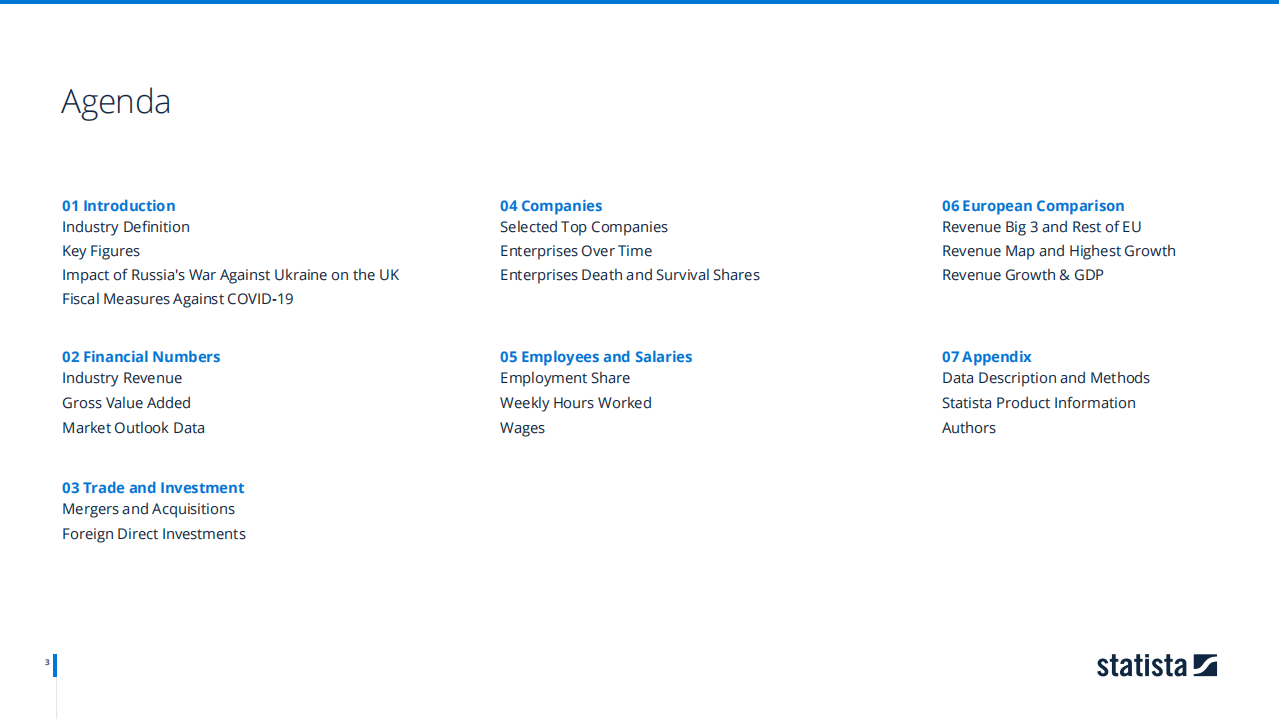This screenshot has height=719, width=1279.
Task: Click Foreign Direct Investments item
Action: click(154, 534)
